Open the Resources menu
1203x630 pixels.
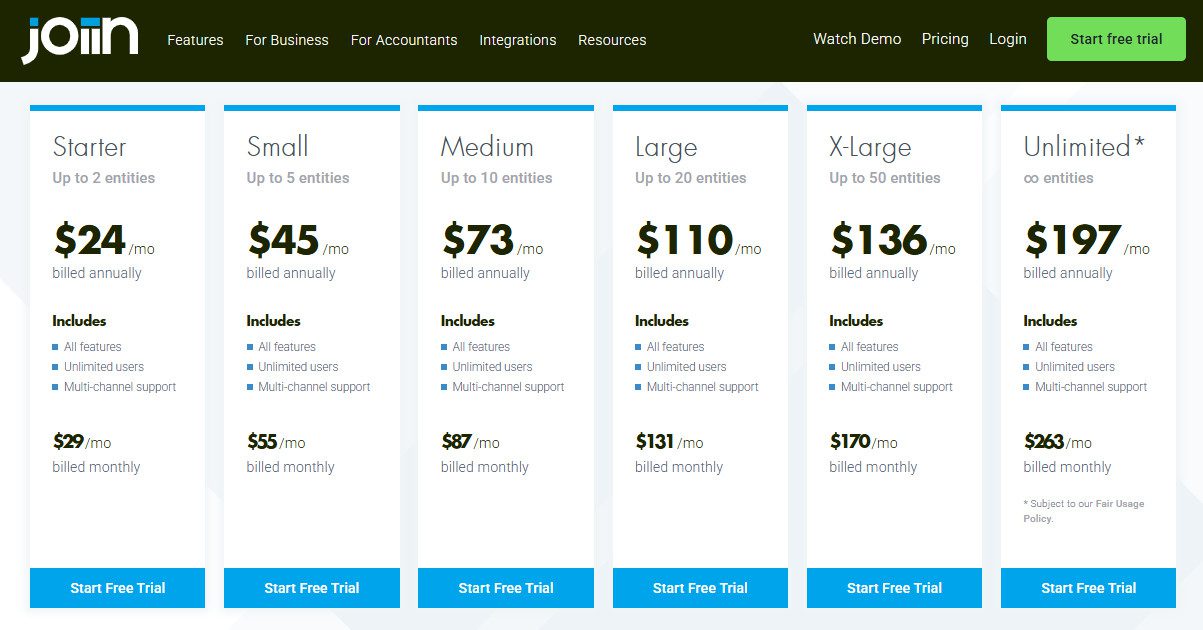[612, 40]
